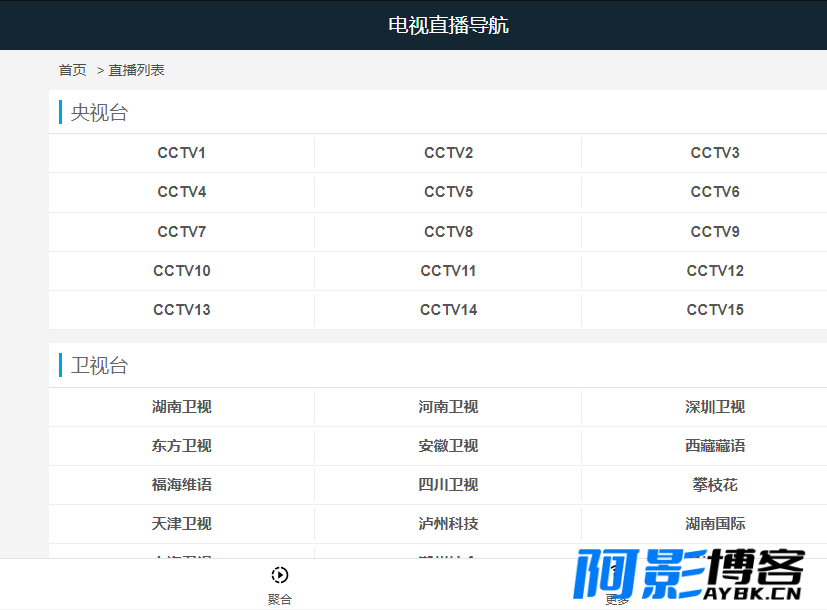
Task: Open 湖南国际 channel
Action: pos(715,524)
